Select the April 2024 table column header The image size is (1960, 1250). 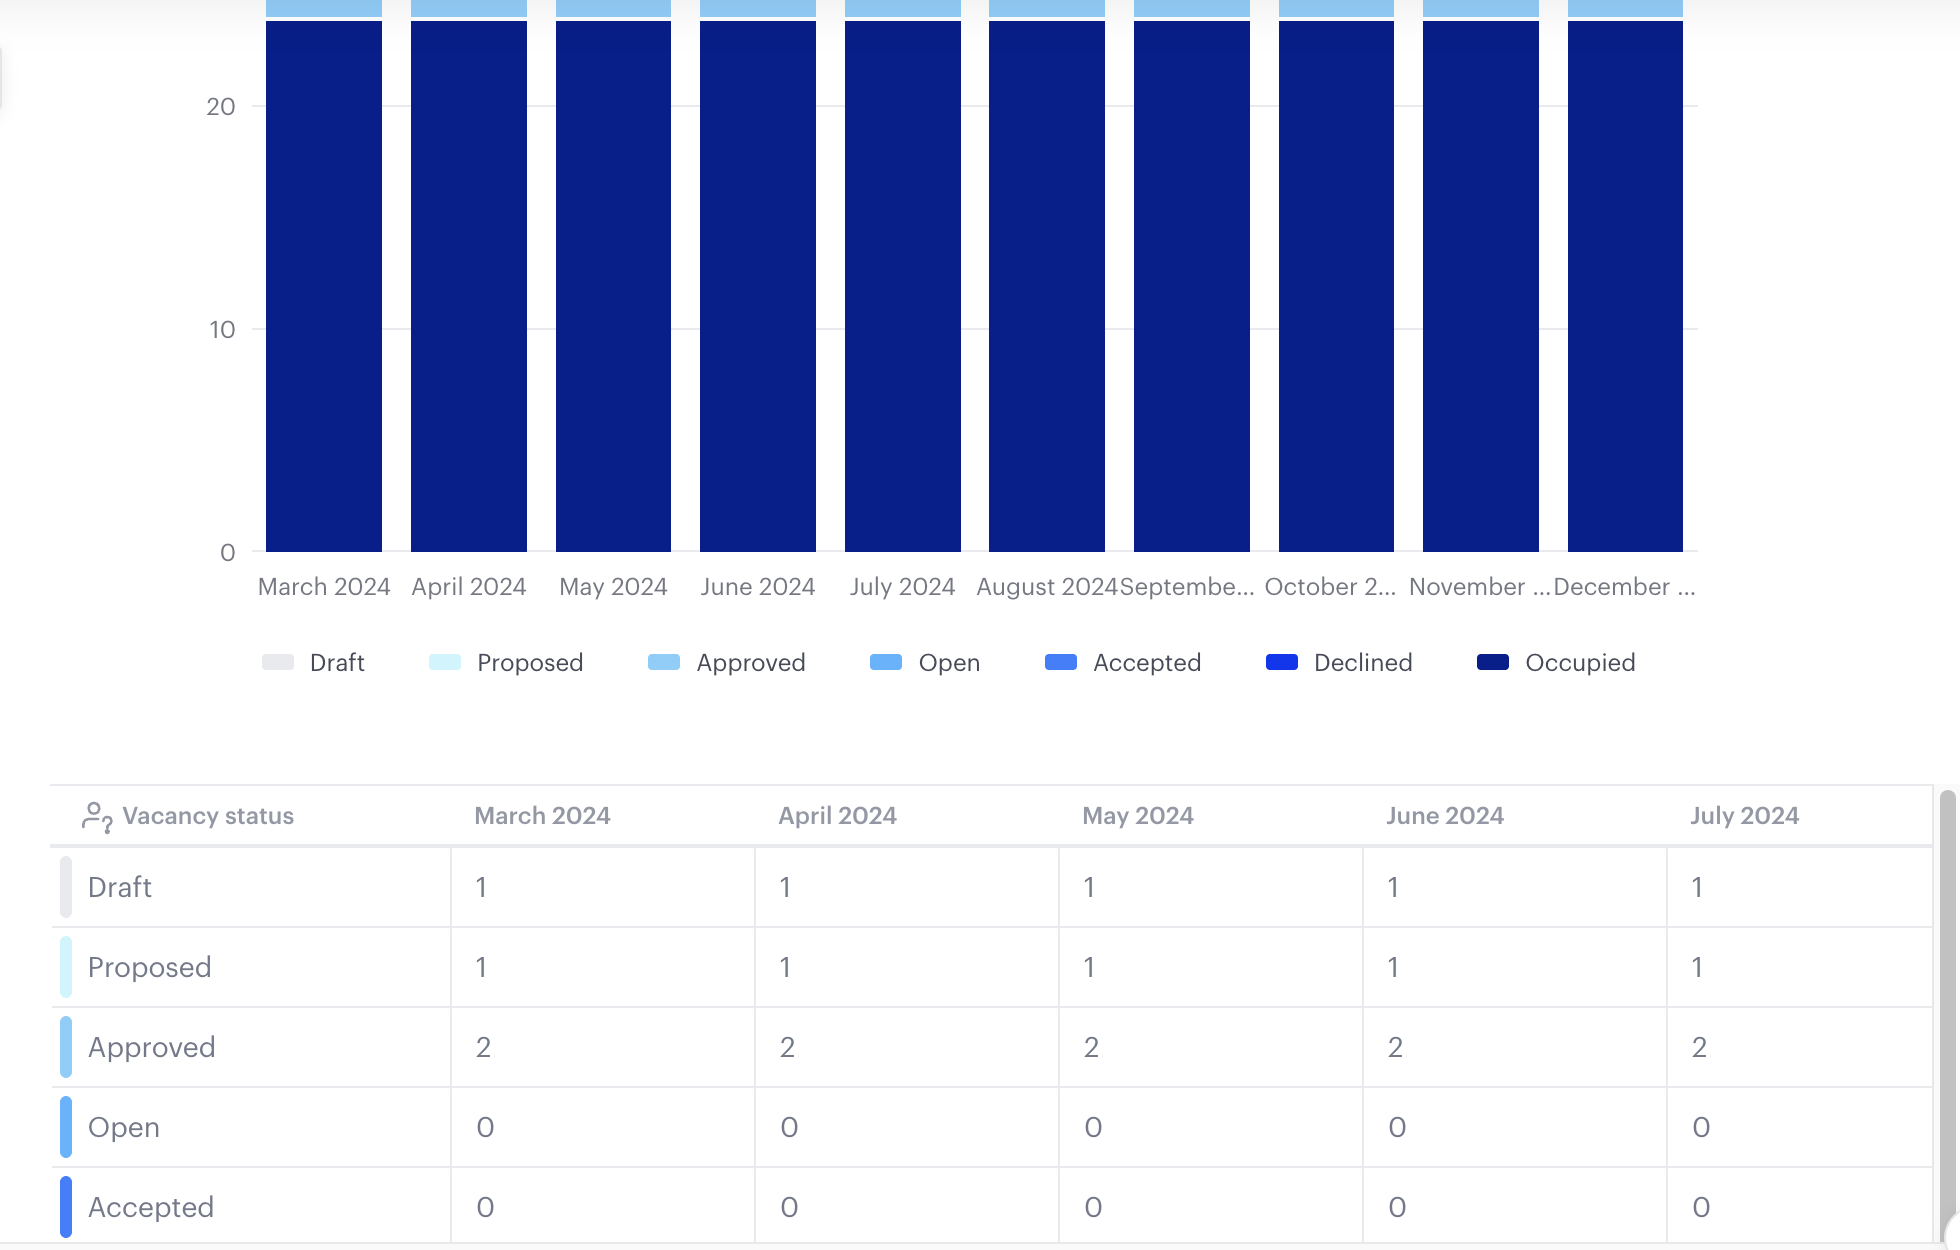point(837,816)
